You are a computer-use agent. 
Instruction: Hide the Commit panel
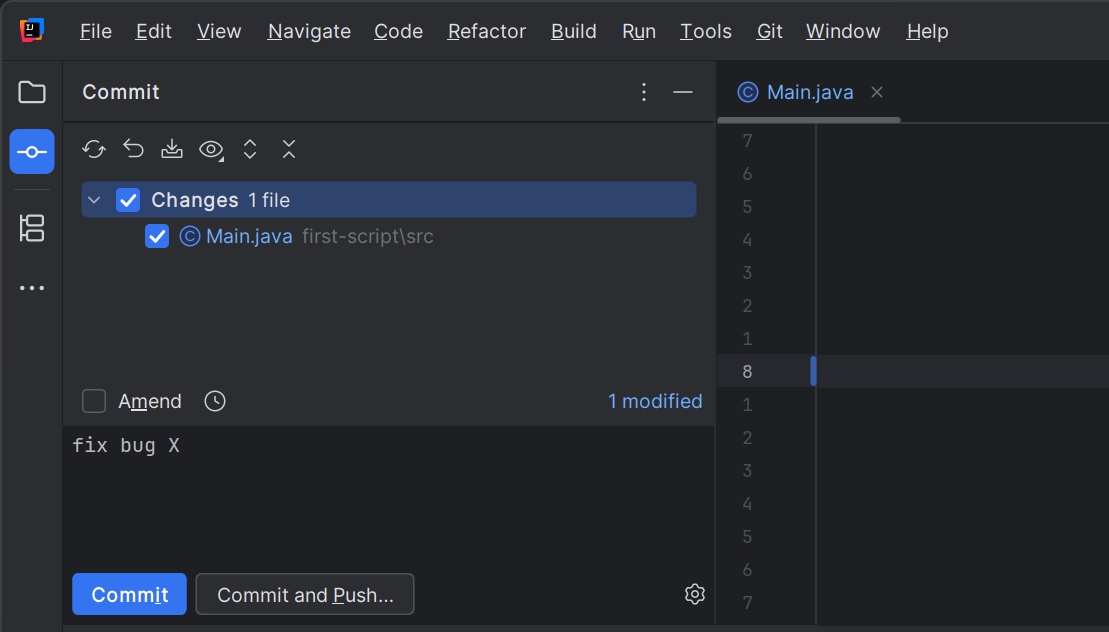[683, 92]
